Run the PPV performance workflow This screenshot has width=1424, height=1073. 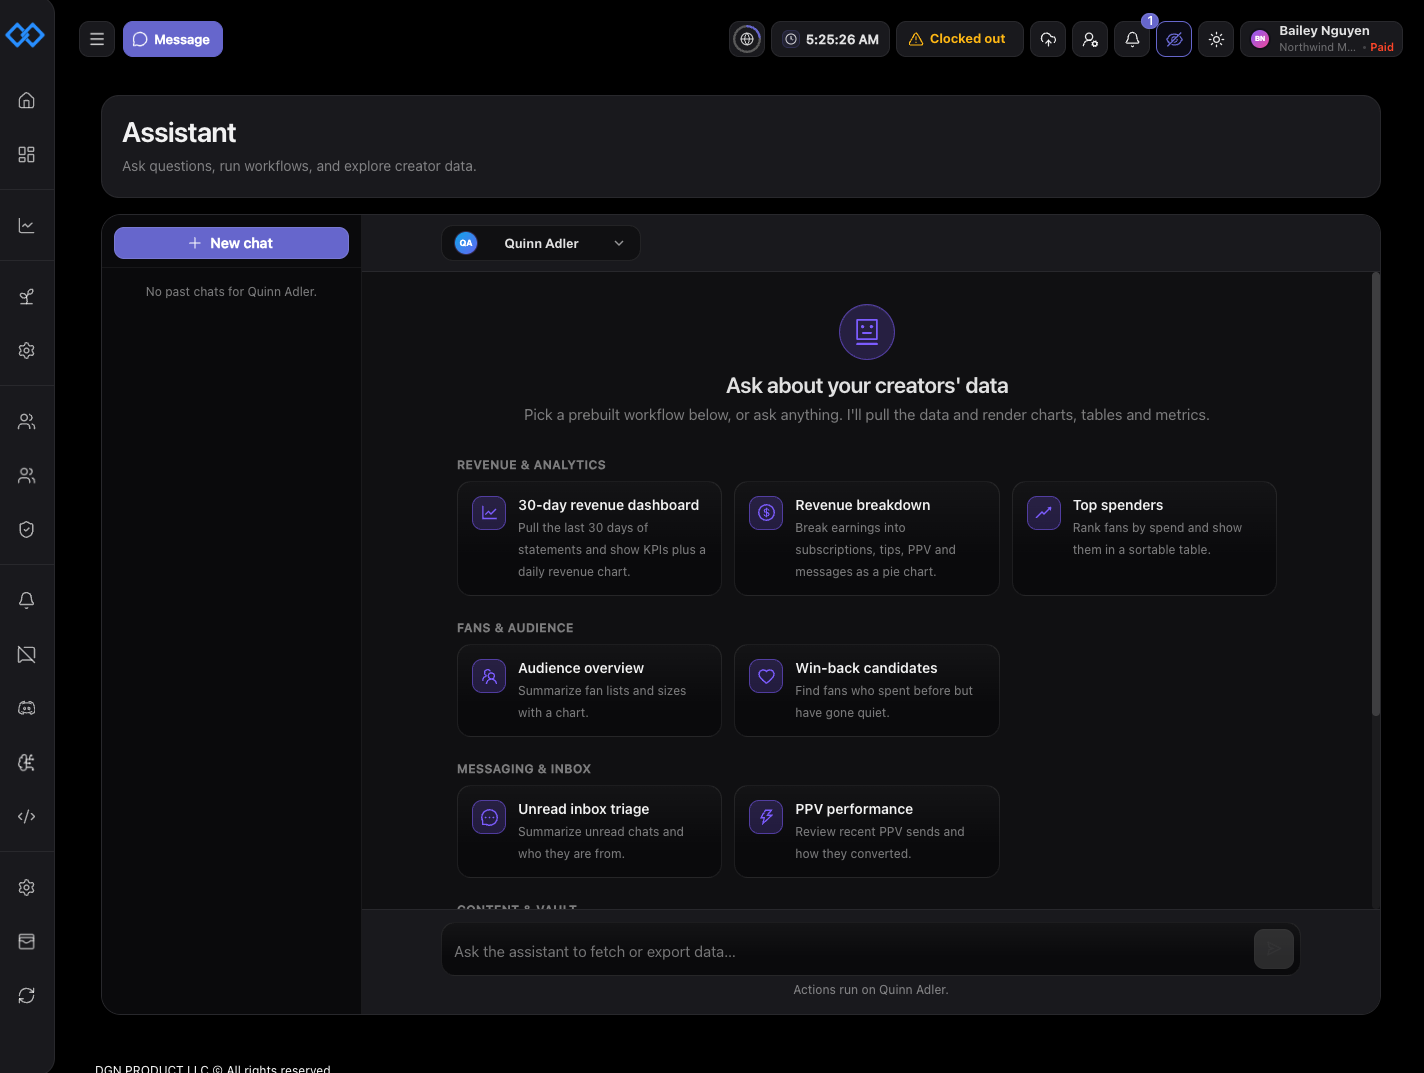(x=867, y=831)
